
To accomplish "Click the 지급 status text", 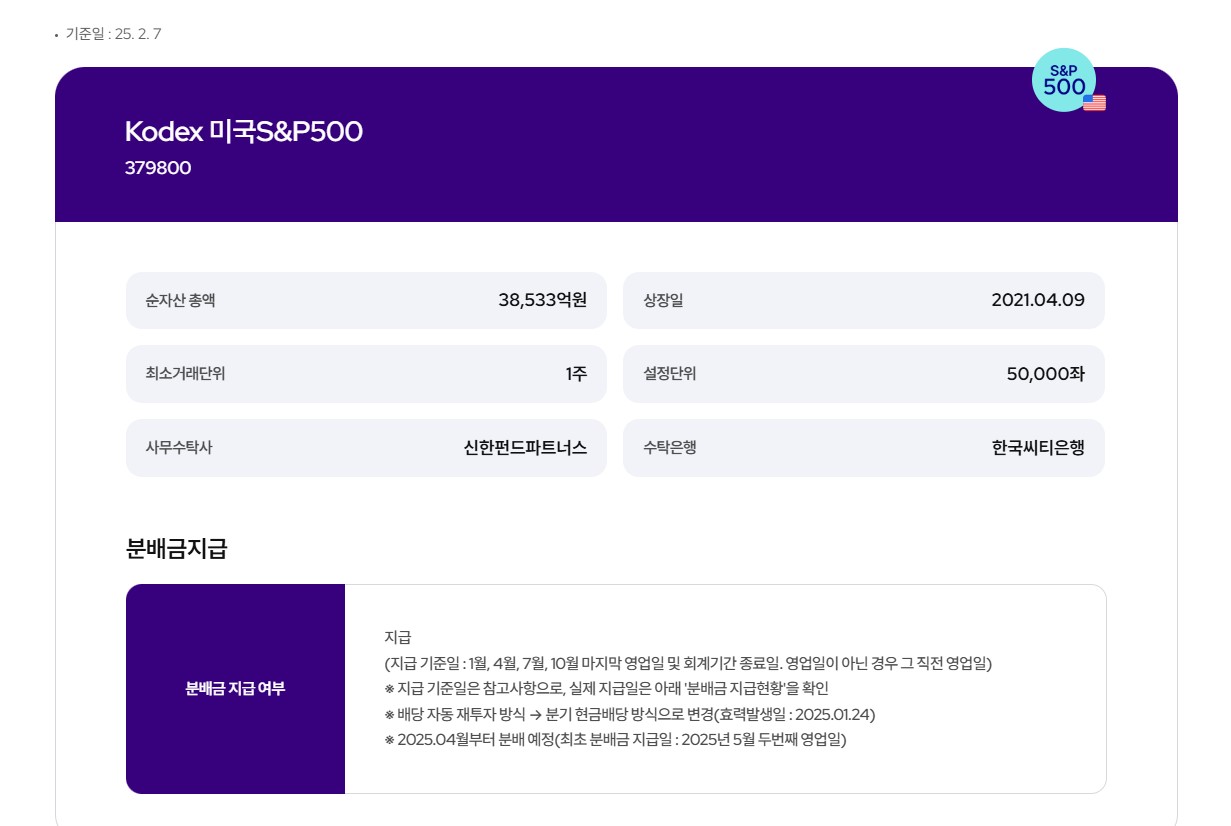I will tap(398, 637).
